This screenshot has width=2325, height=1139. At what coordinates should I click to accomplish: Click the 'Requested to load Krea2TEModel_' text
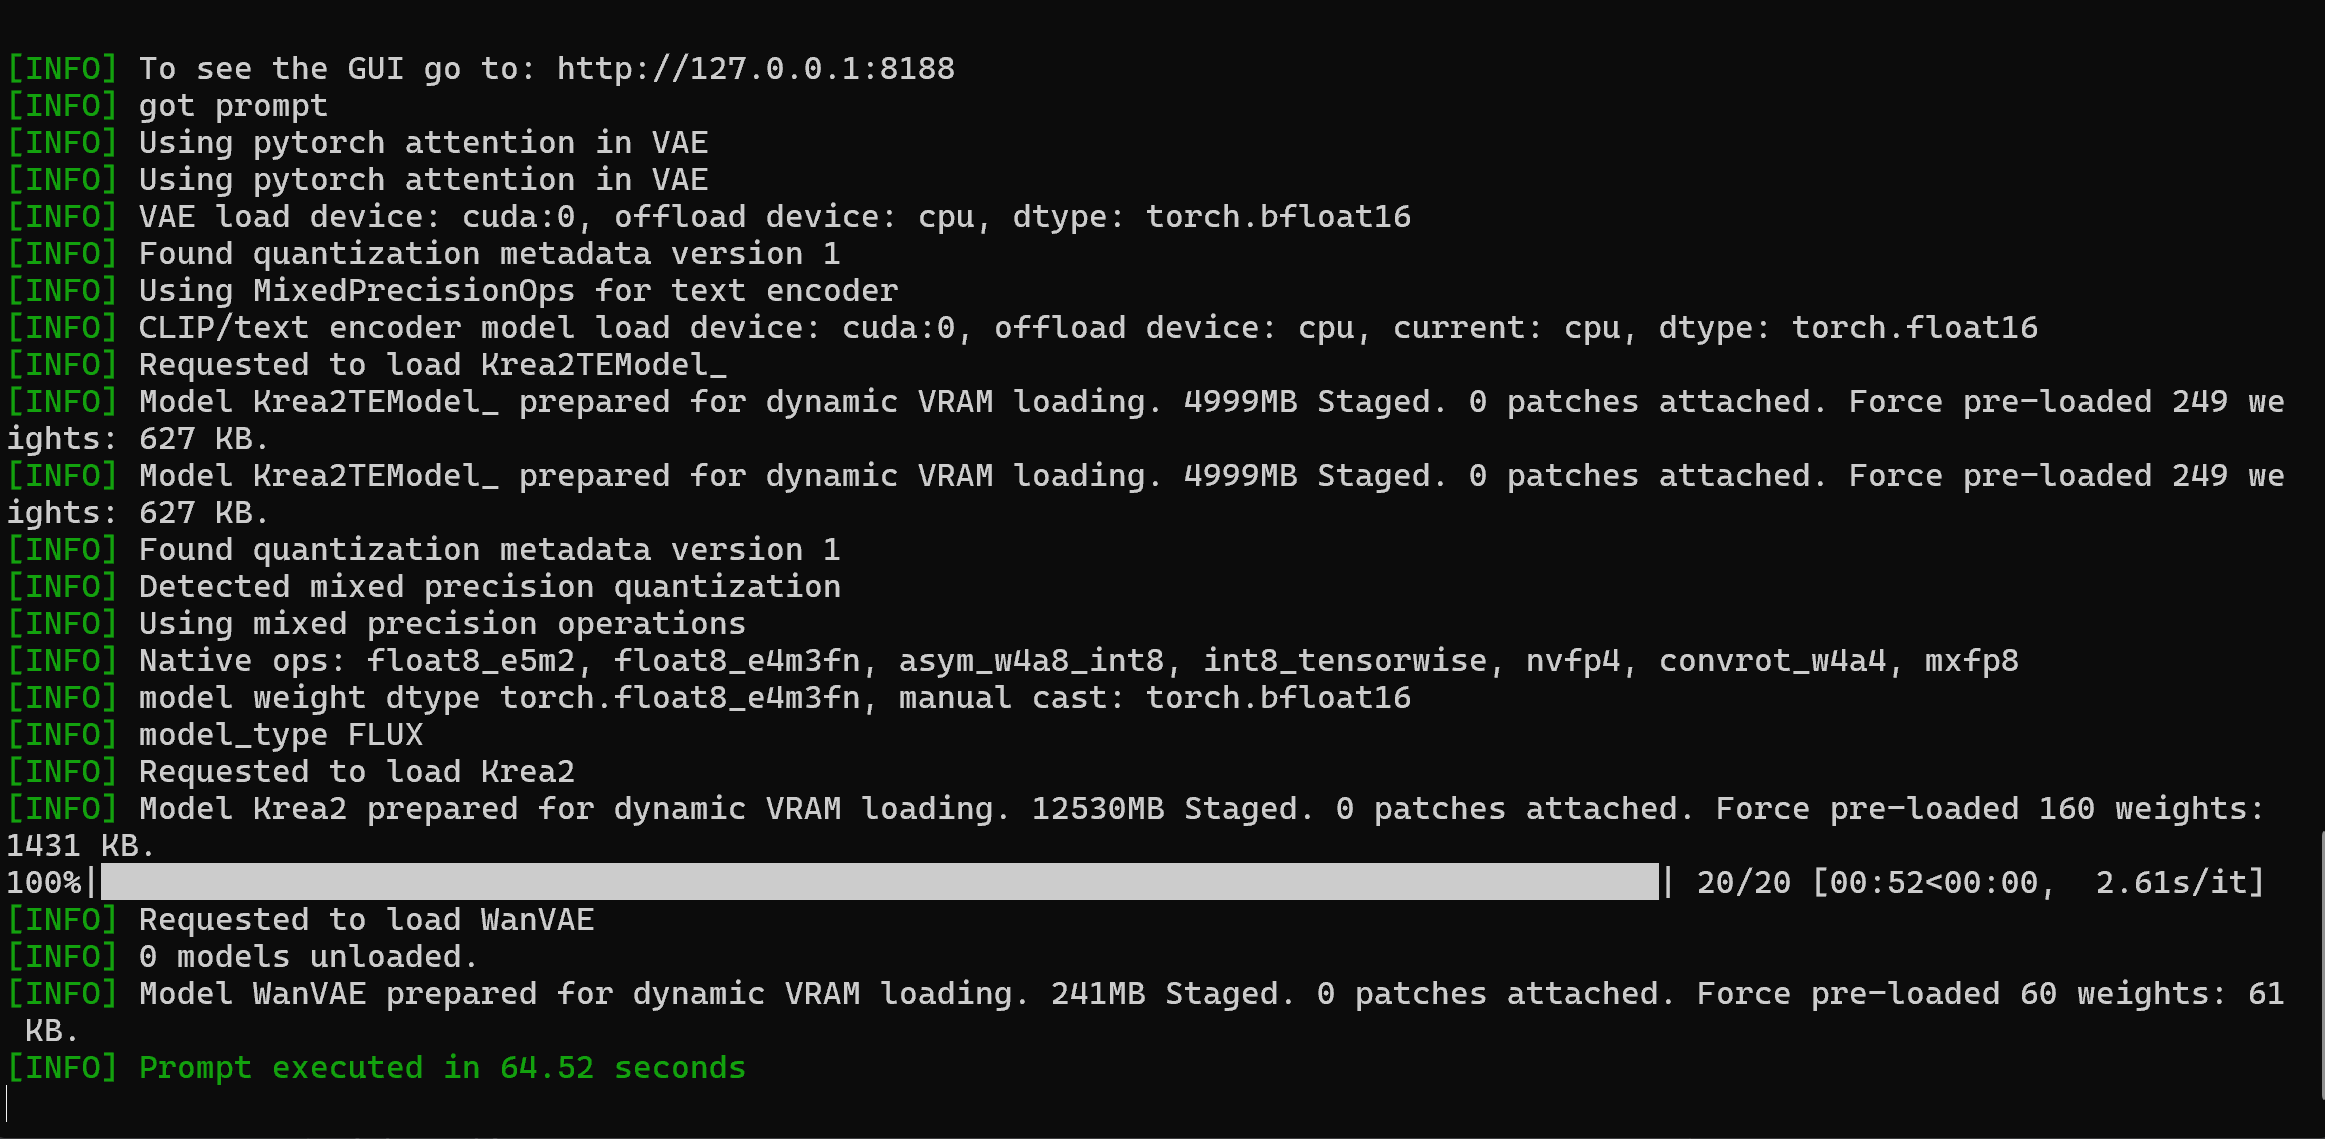tap(432, 364)
